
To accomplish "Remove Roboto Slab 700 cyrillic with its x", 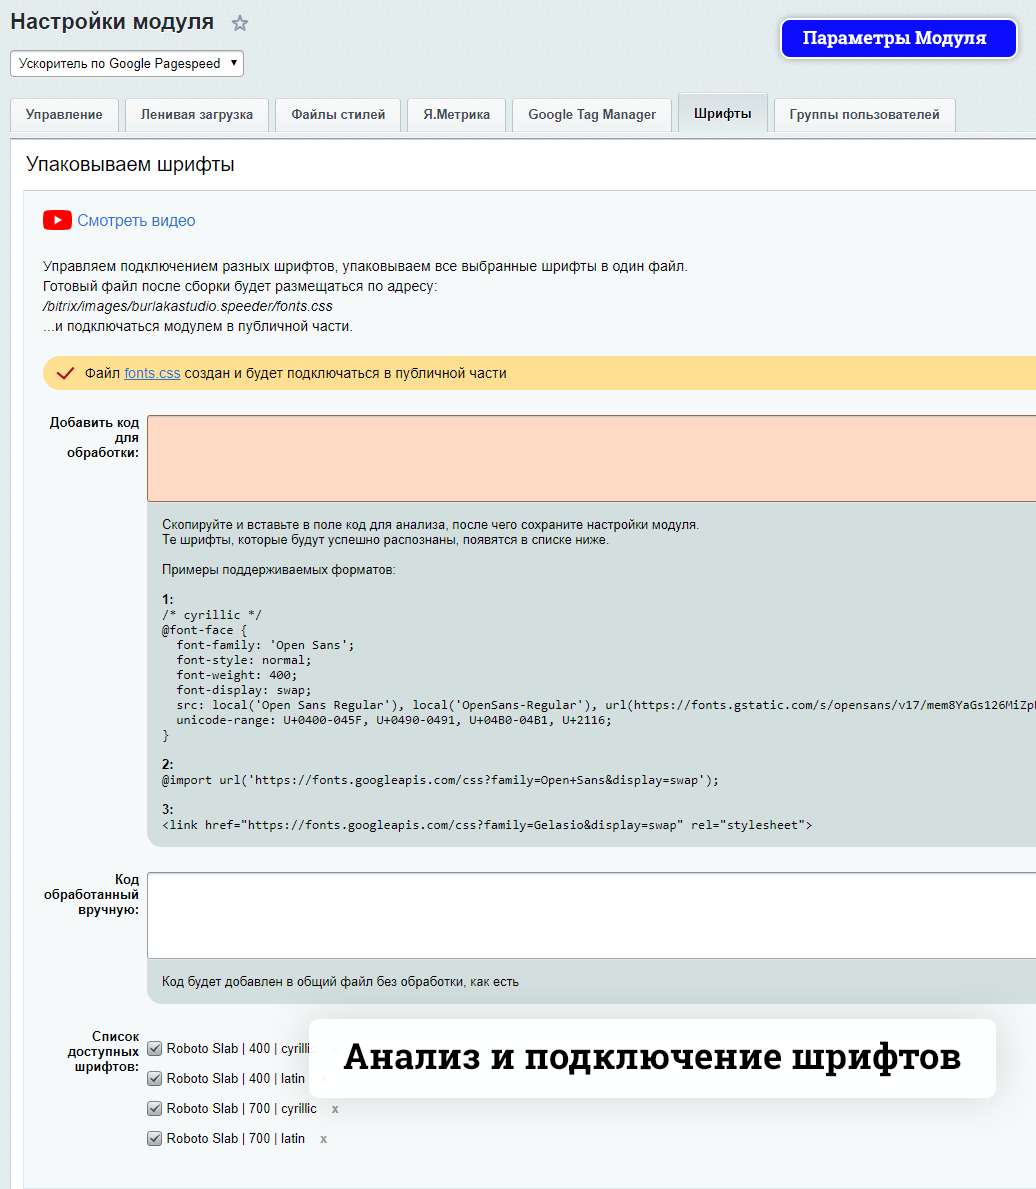I will [x=335, y=1109].
